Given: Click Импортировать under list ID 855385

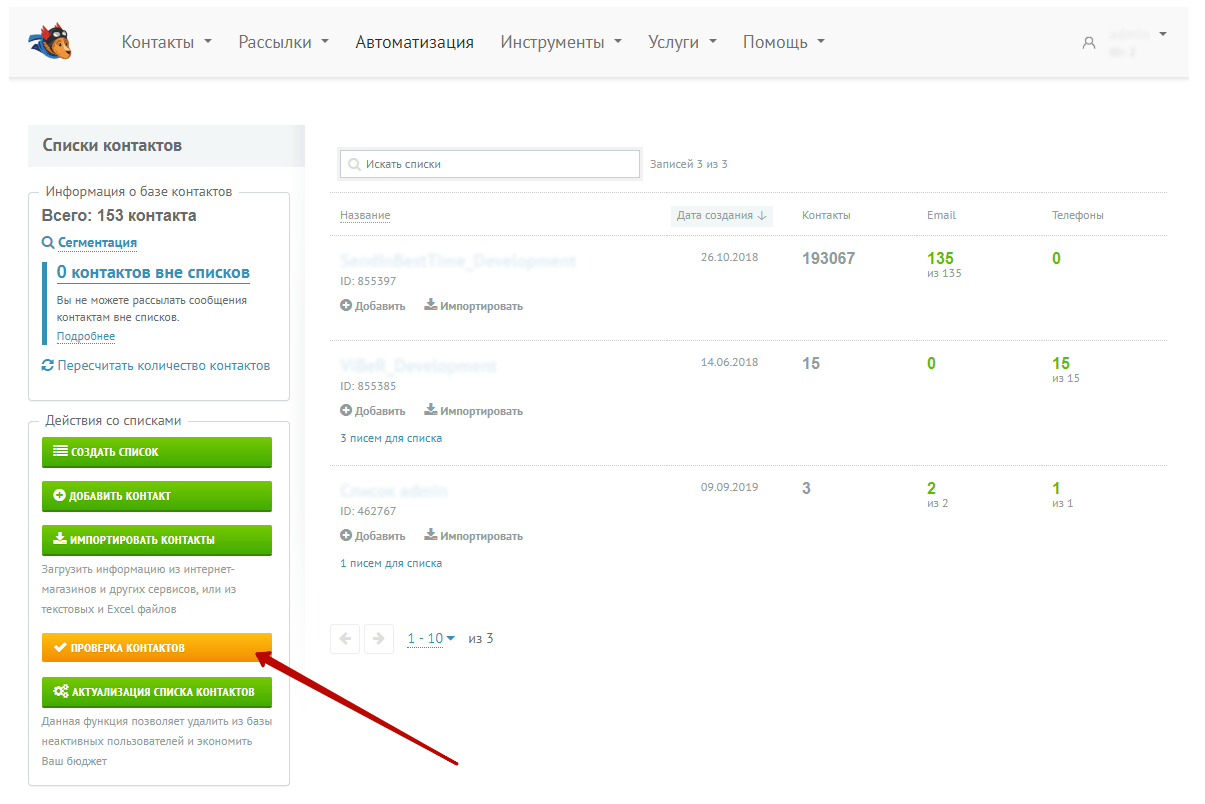Looking at the screenshot, I should pyautogui.click(x=481, y=411).
